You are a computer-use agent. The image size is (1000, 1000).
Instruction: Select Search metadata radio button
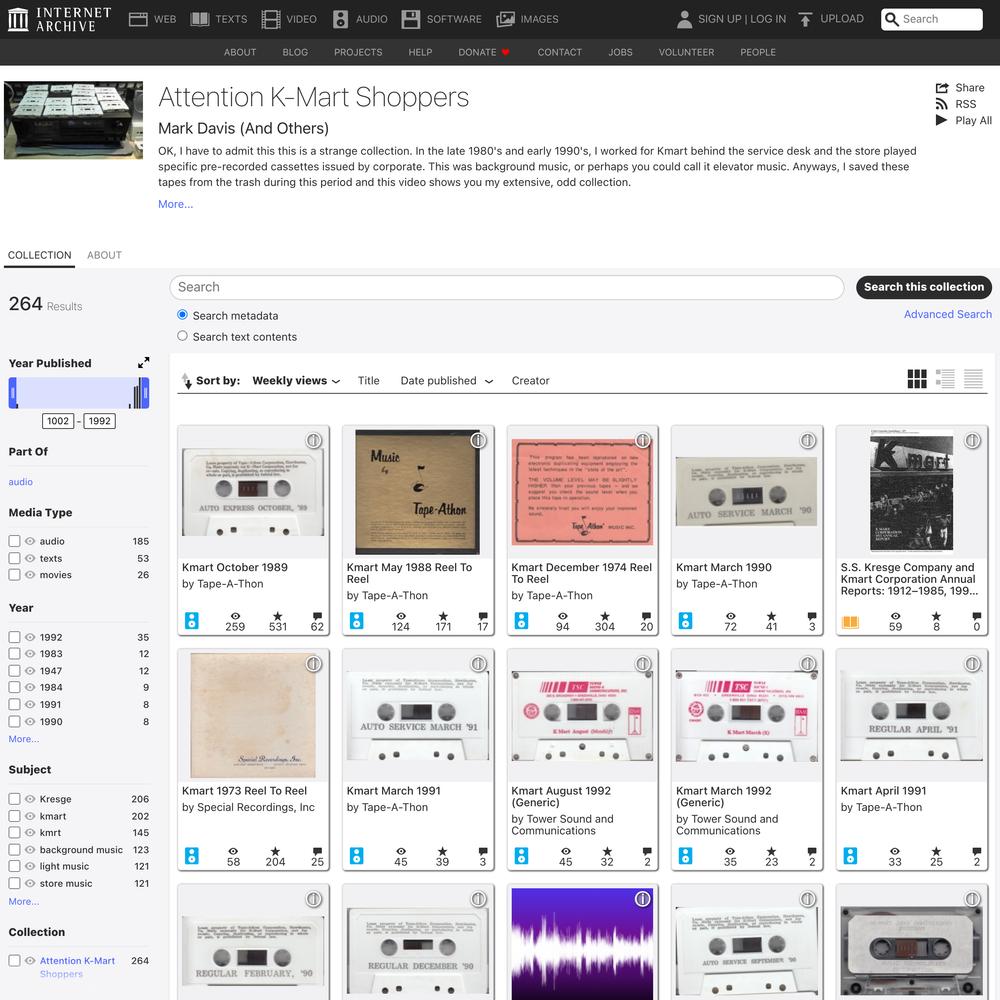(x=182, y=314)
